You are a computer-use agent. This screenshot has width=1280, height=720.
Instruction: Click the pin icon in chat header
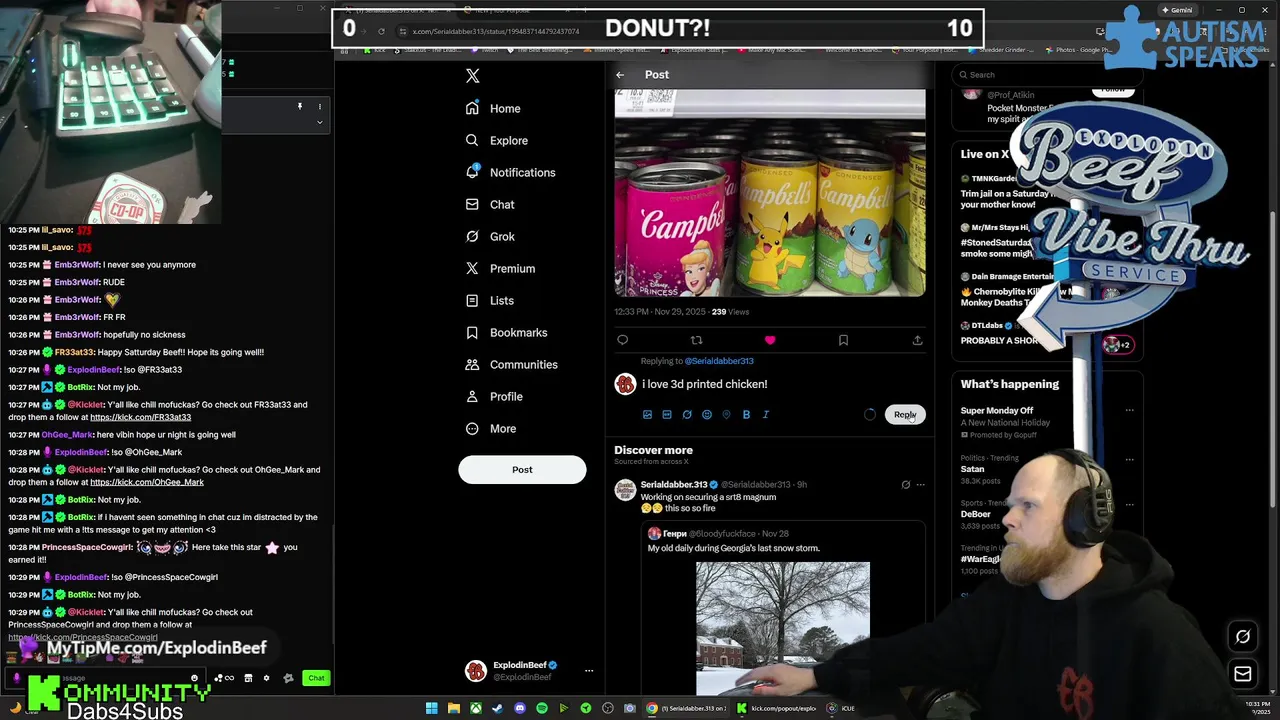tap(299, 106)
